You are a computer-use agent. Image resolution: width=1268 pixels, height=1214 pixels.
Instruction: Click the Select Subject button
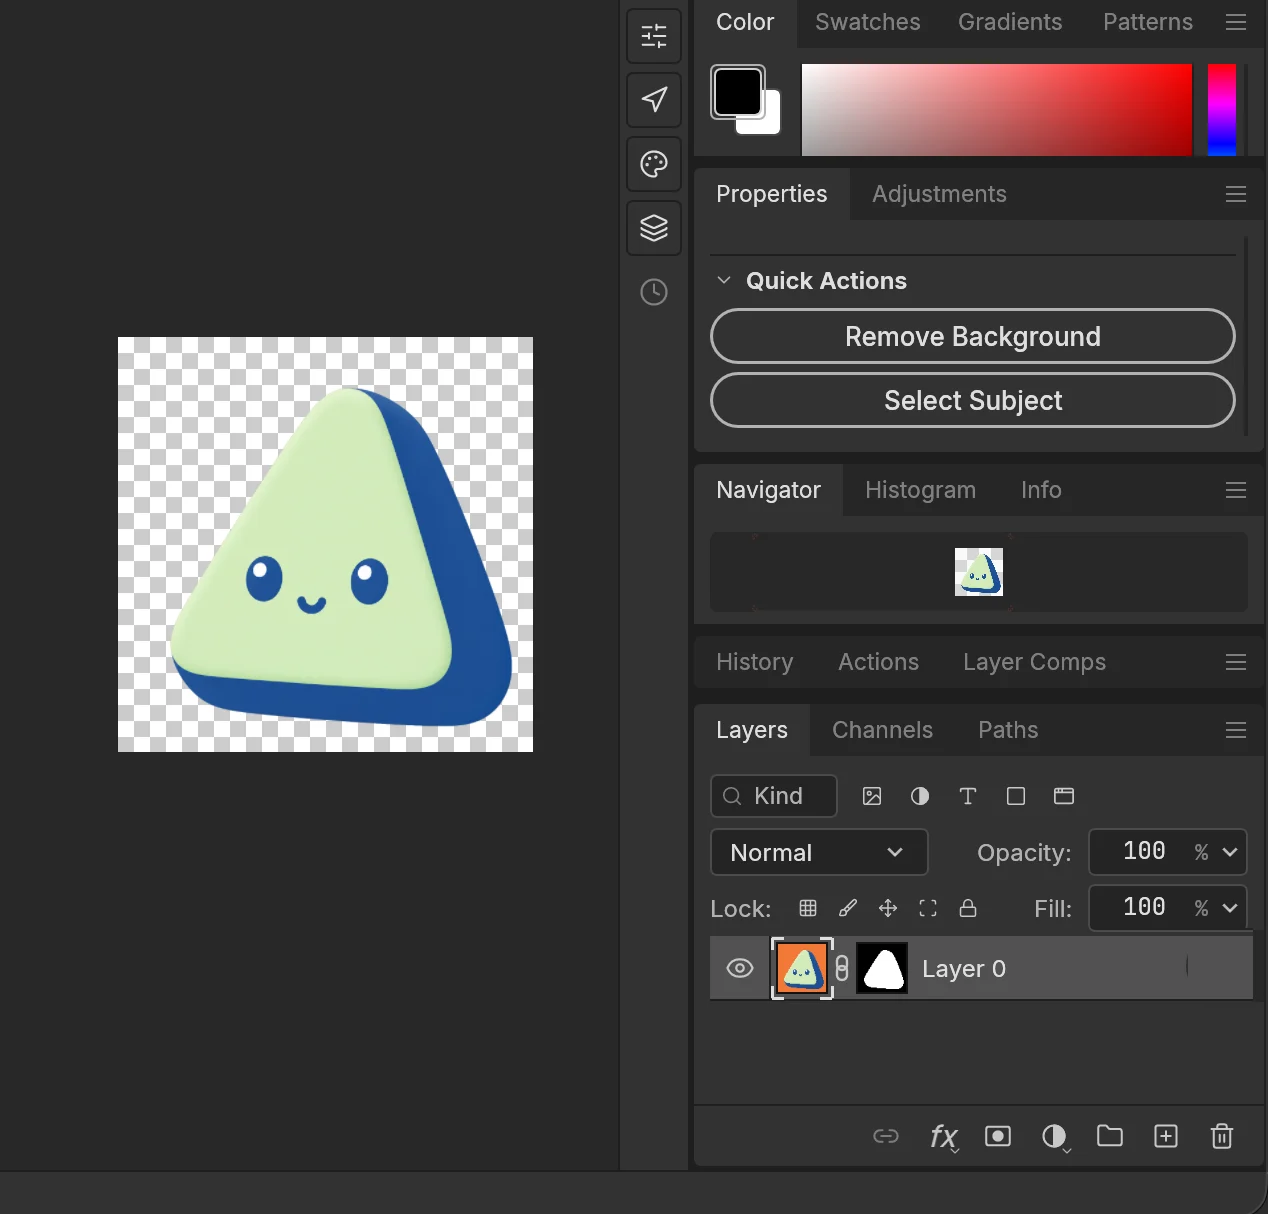coord(973,400)
